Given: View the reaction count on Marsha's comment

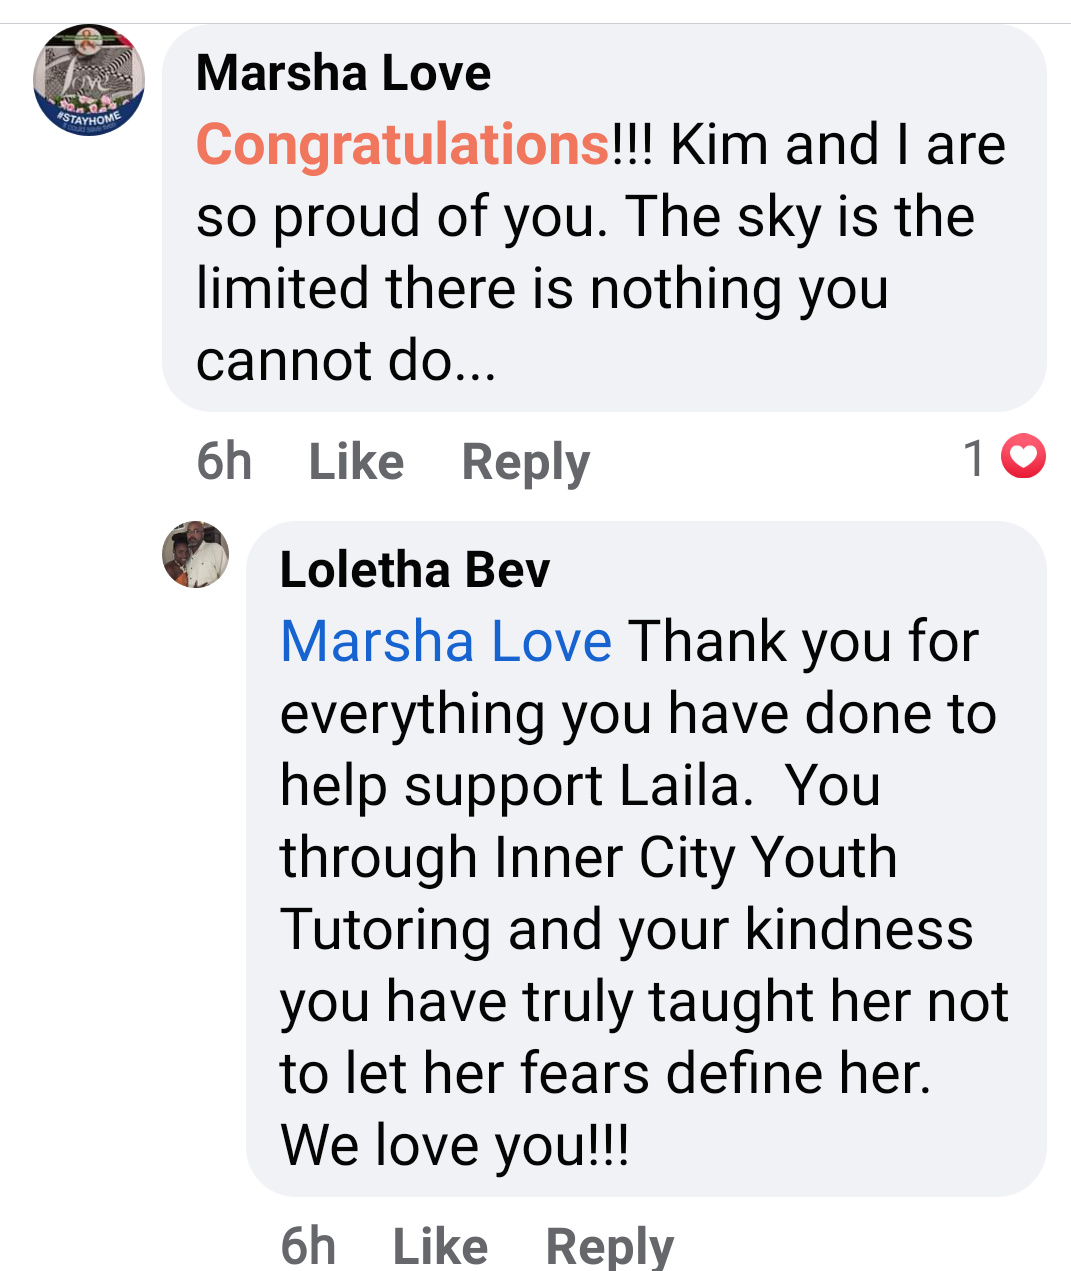Looking at the screenshot, I should [x=974, y=458].
